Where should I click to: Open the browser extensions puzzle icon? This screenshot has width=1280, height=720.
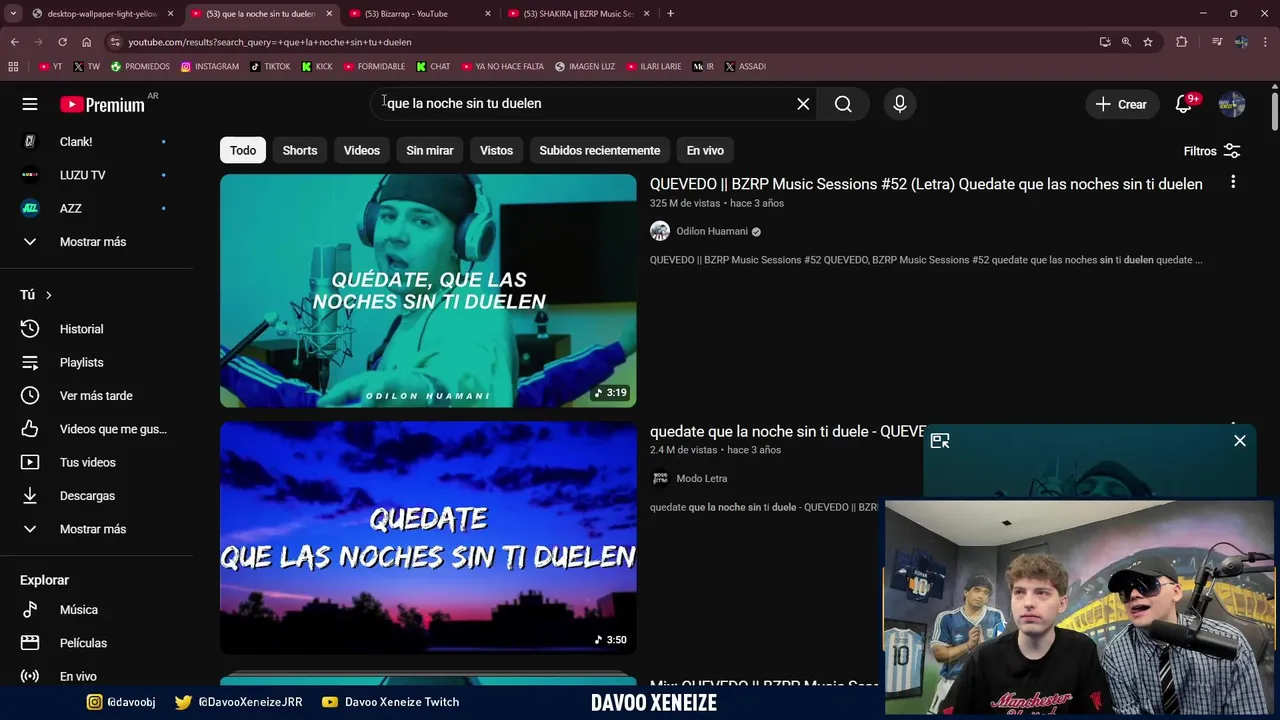pyautogui.click(x=1181, y=42)
